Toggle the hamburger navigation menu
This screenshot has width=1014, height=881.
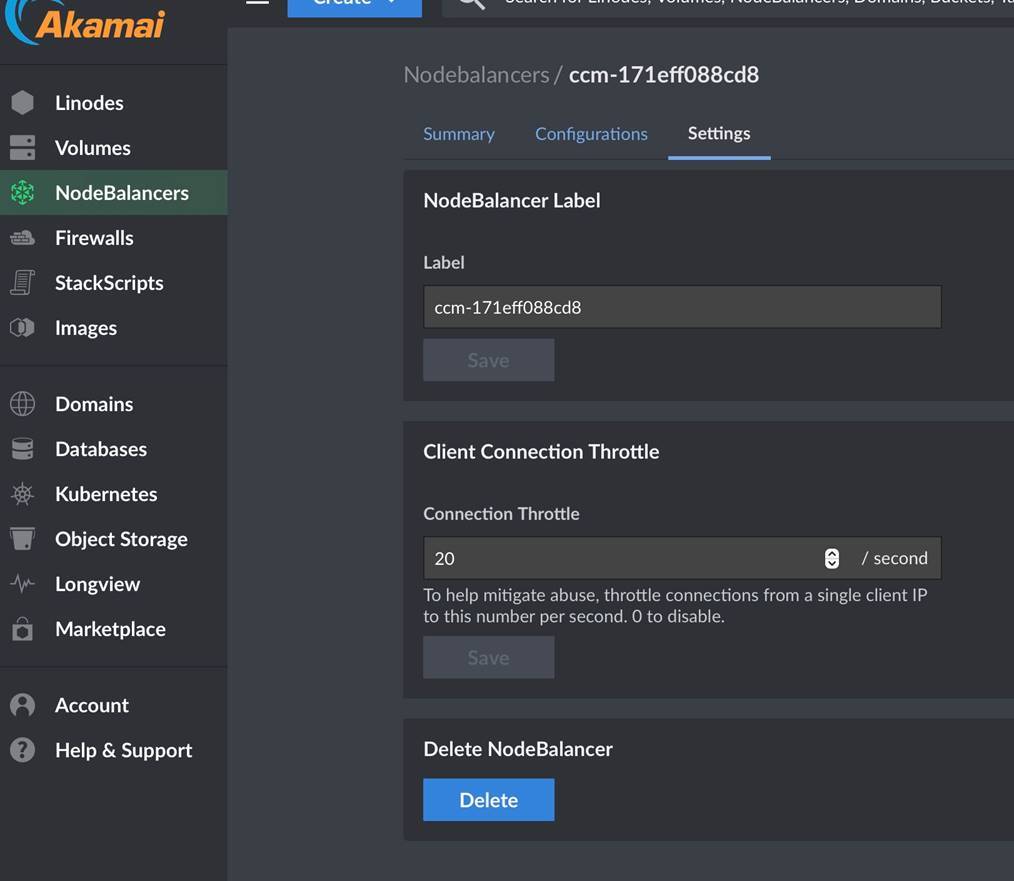pyautogui.click(x=257, y=3)
